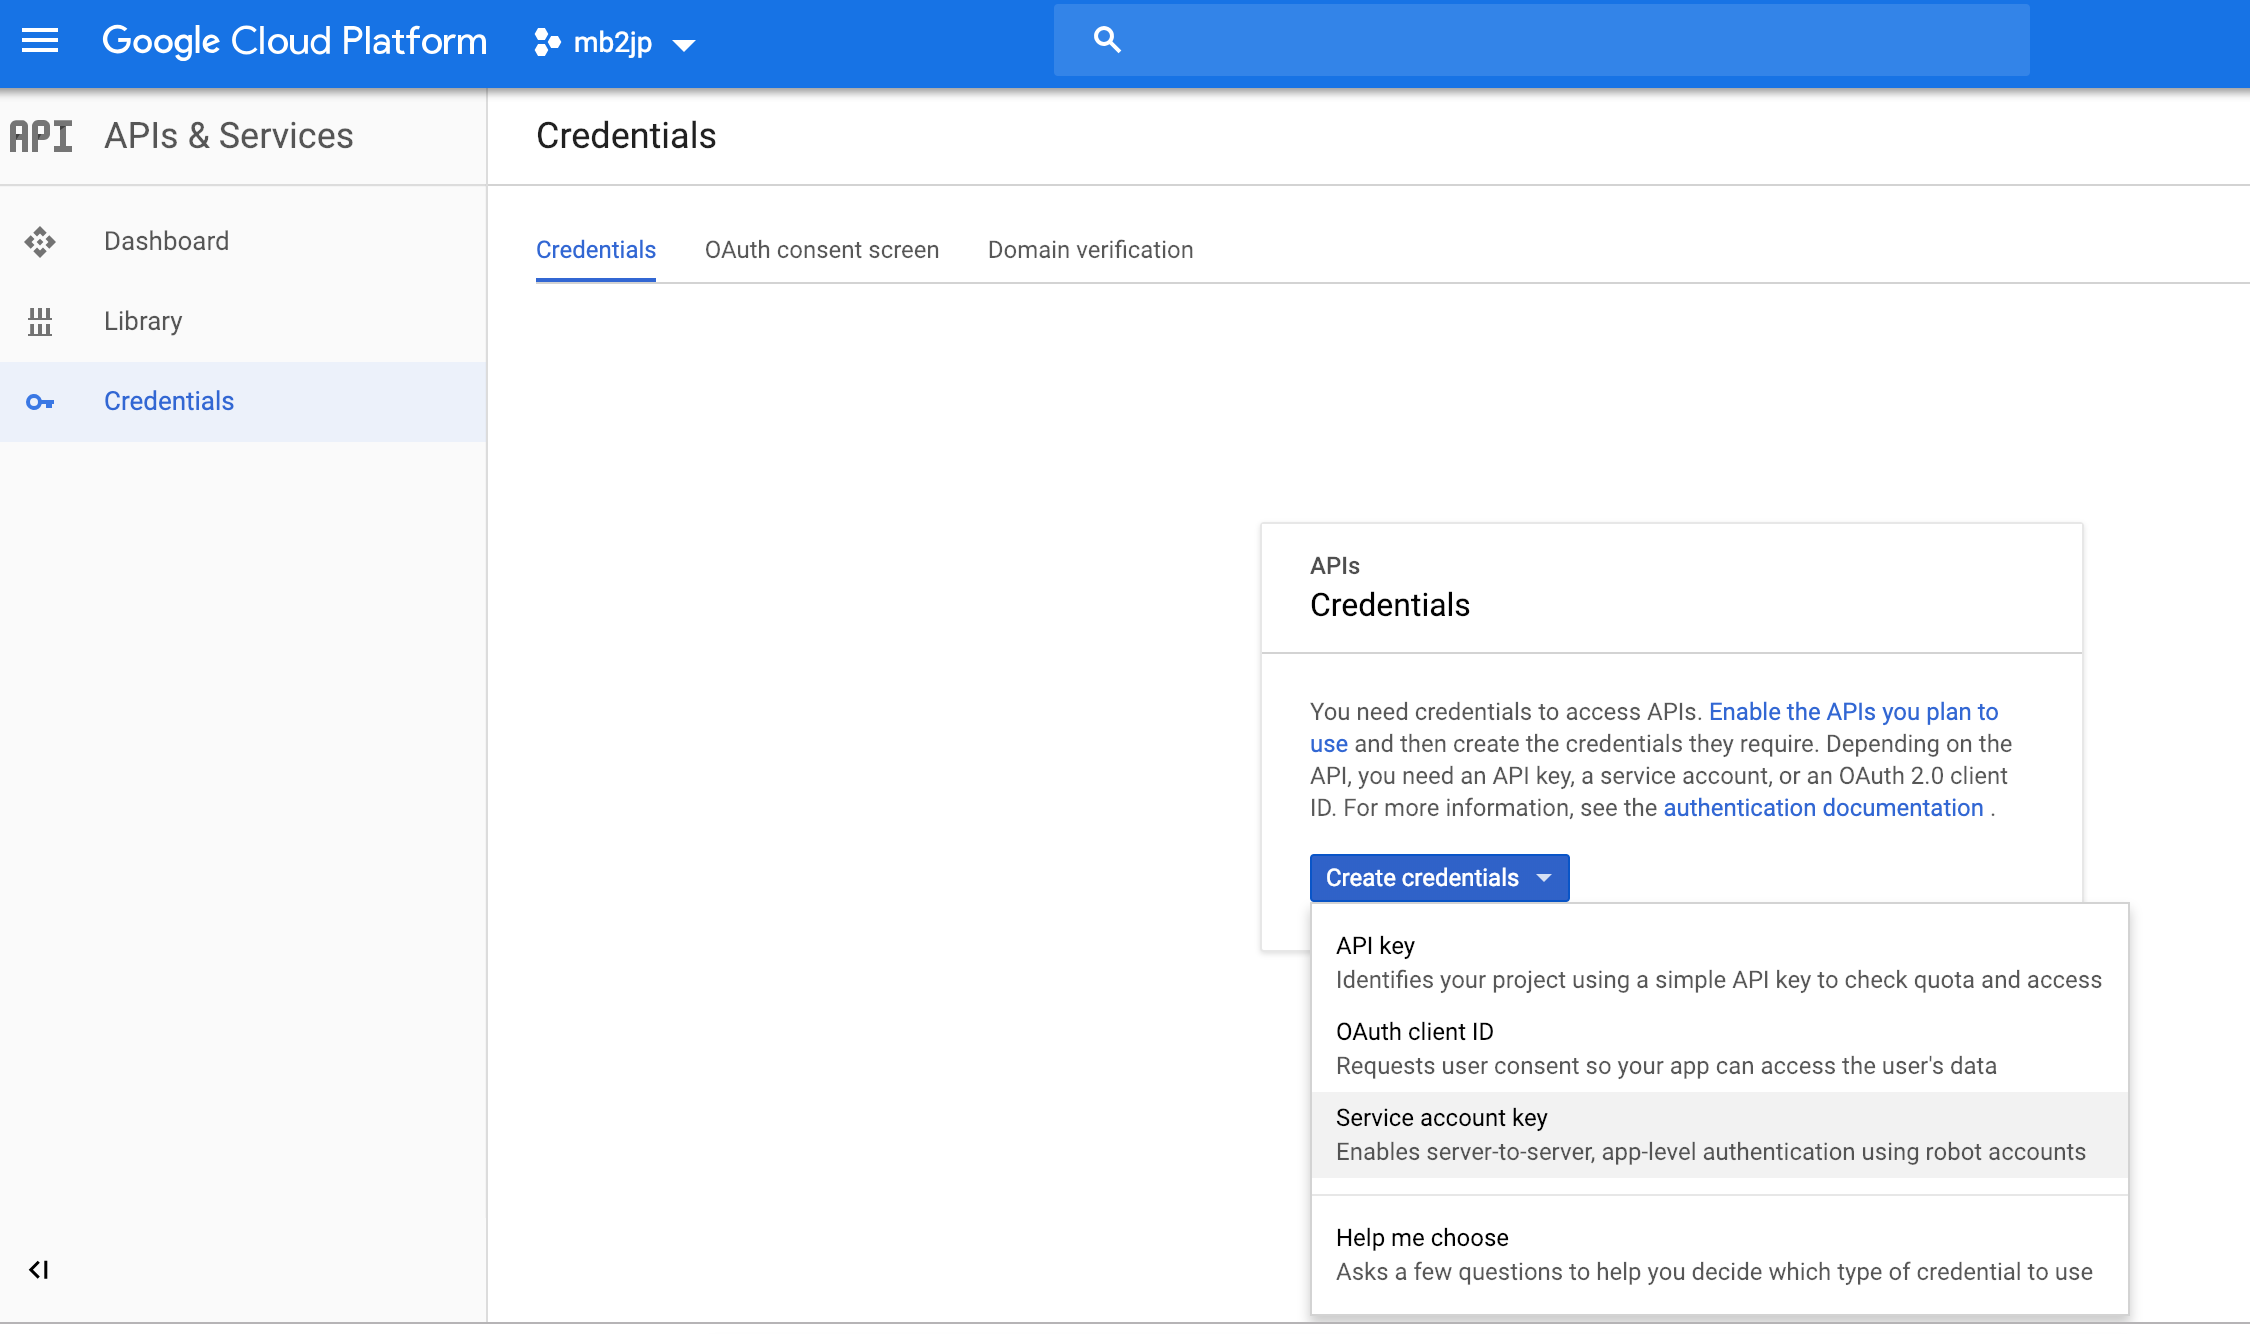Open the hamburger navigation menu

click(x=40, y=41)
